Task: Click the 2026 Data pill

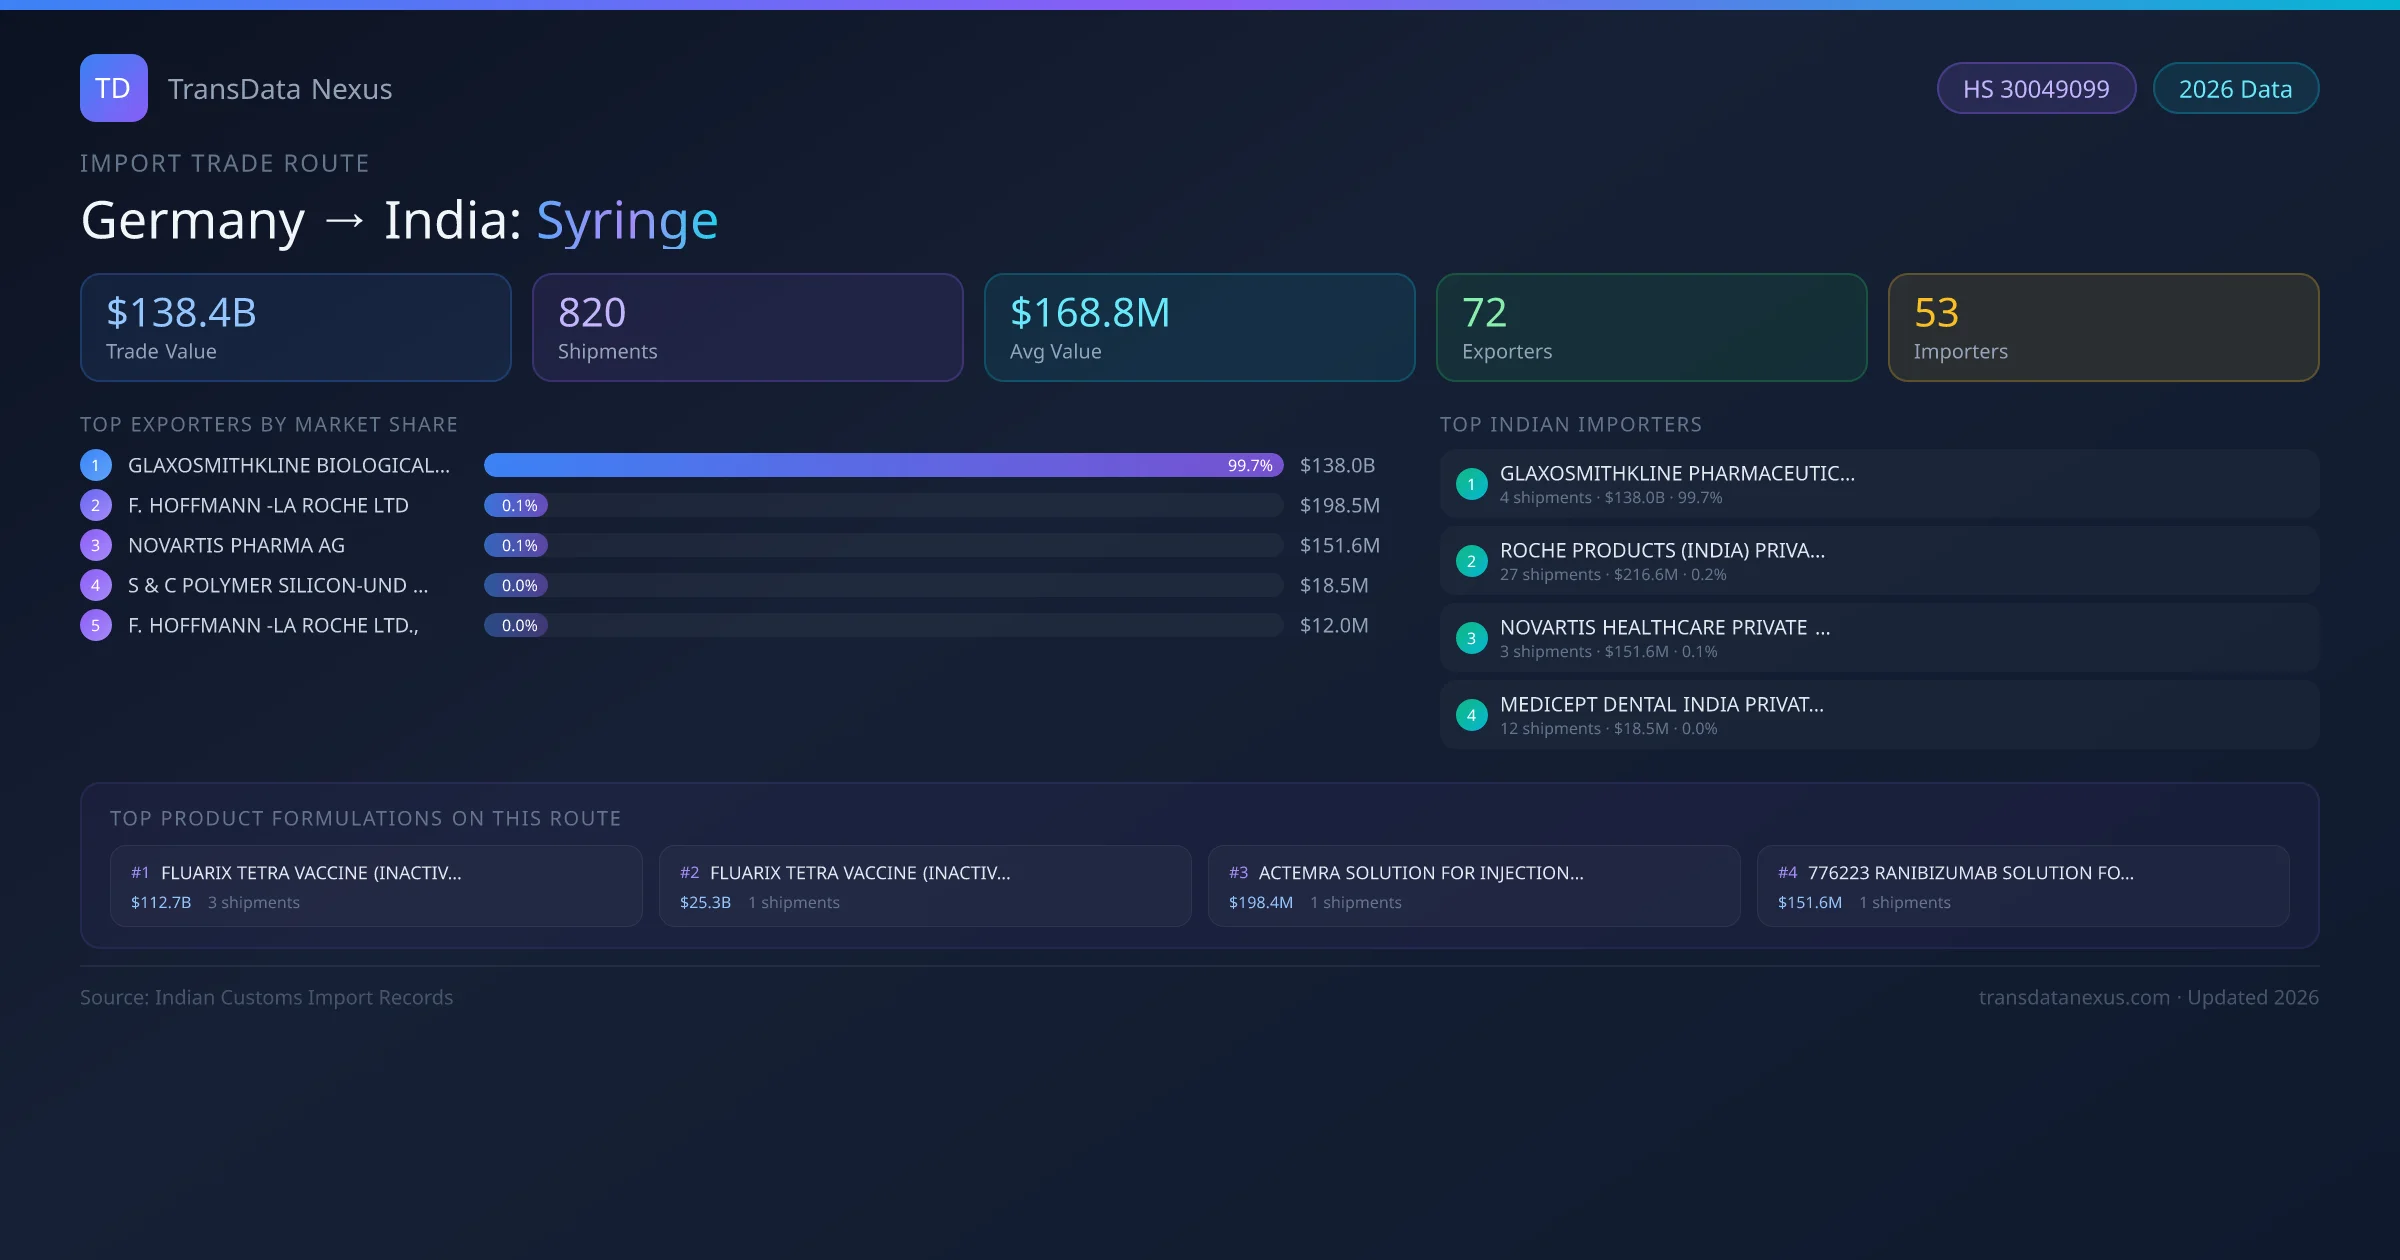Action: click(2235, 89)
